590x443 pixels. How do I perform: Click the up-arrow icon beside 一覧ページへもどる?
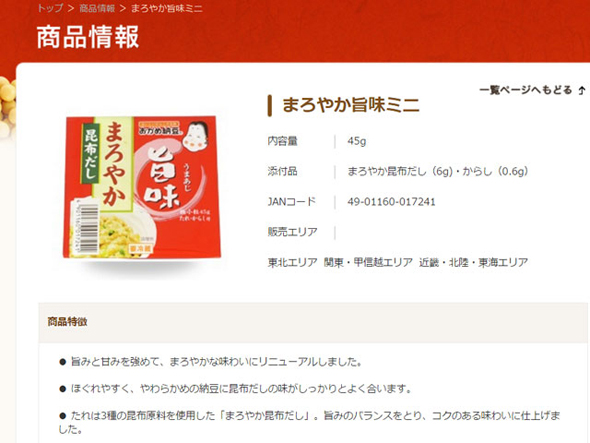pos(581,91)
